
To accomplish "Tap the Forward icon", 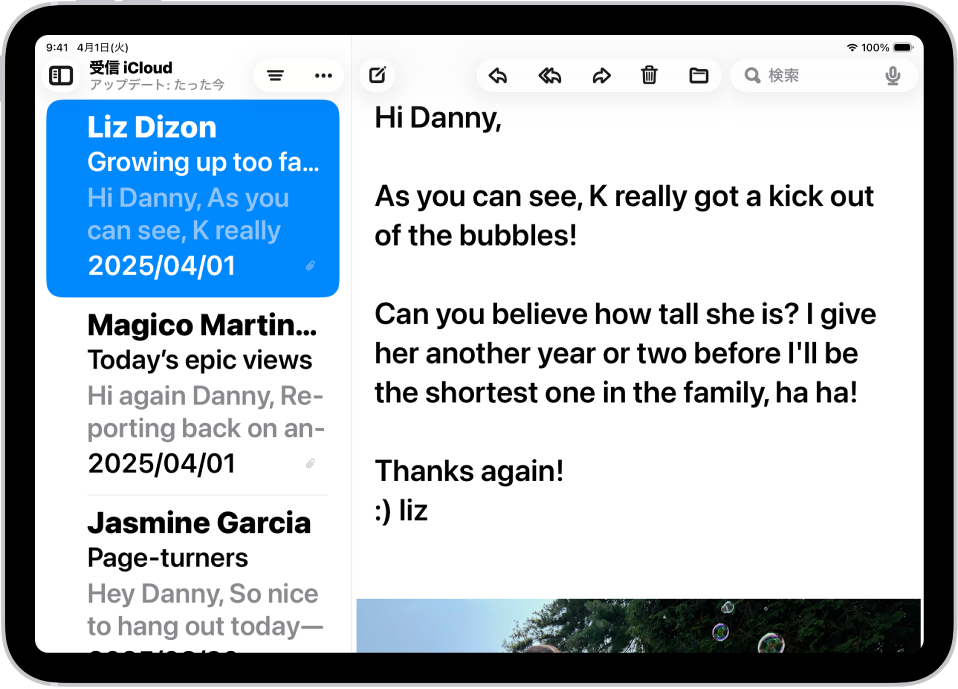I will 601,74.
